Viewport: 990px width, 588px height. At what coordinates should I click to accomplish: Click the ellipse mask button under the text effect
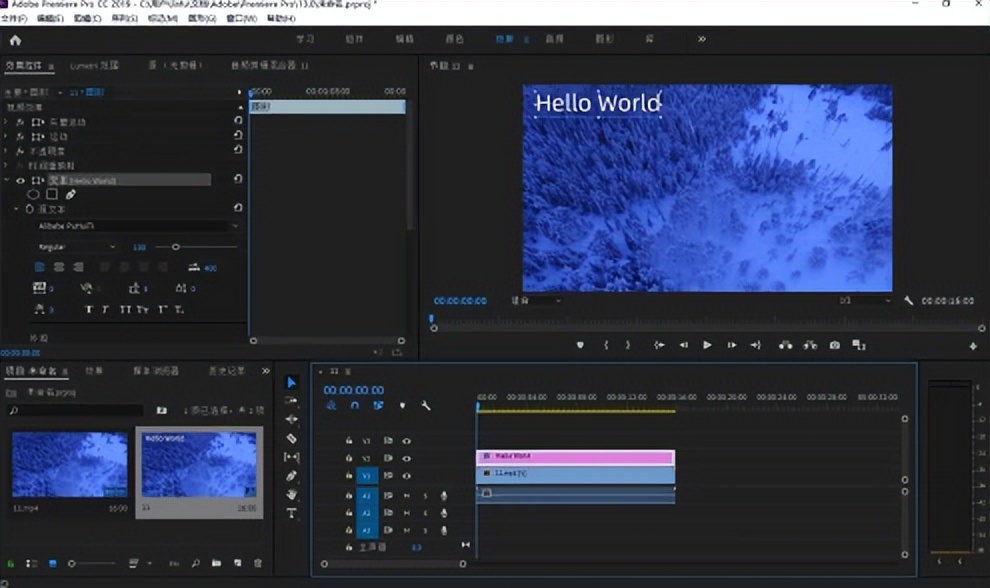coord(34,194)
